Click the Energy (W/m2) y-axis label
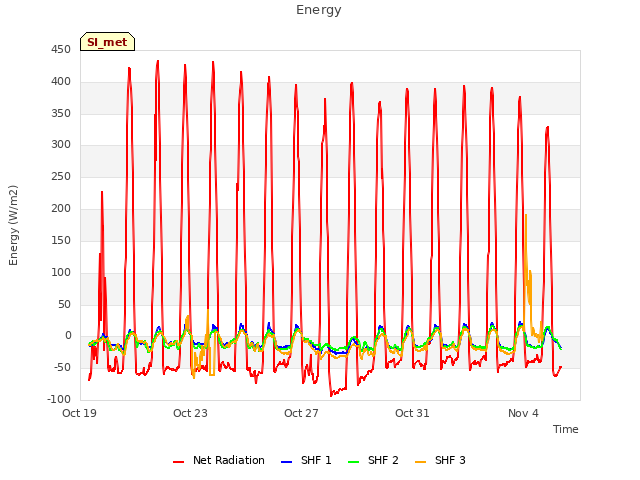Screen dimensions: 640x480 (x=13, y=225)
